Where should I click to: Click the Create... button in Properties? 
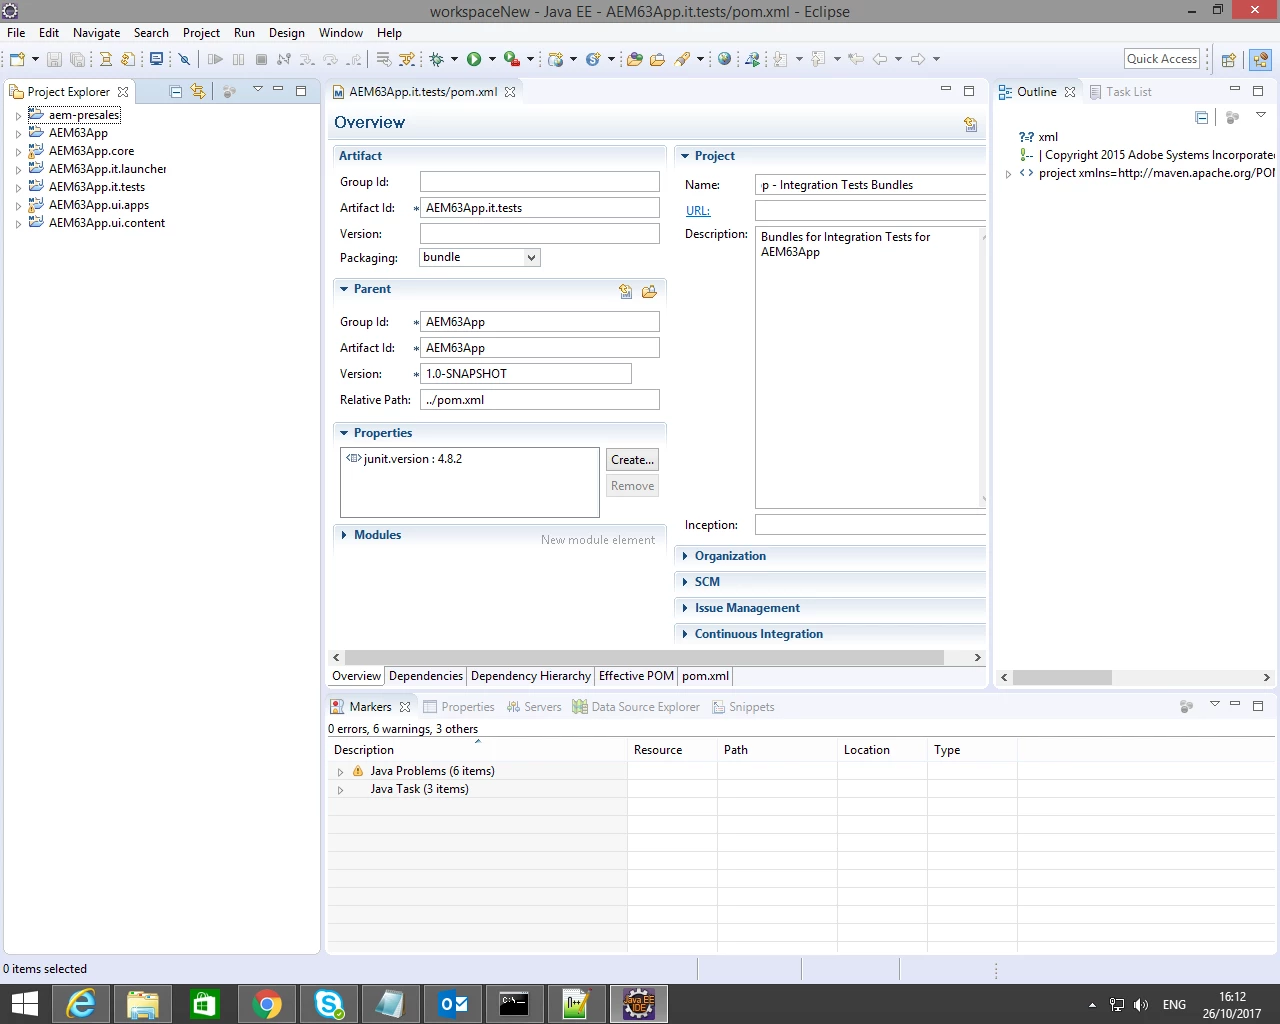click(633, 460)
